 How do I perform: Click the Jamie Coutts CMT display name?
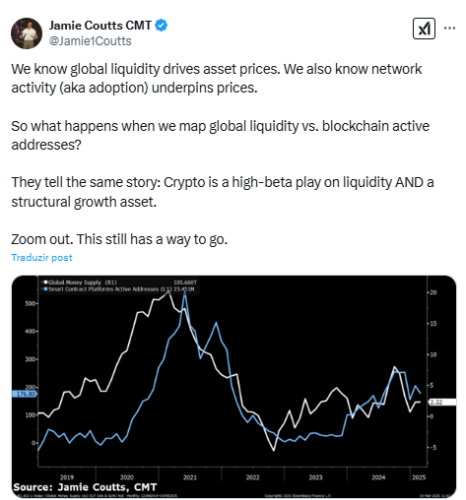point(100,25)
